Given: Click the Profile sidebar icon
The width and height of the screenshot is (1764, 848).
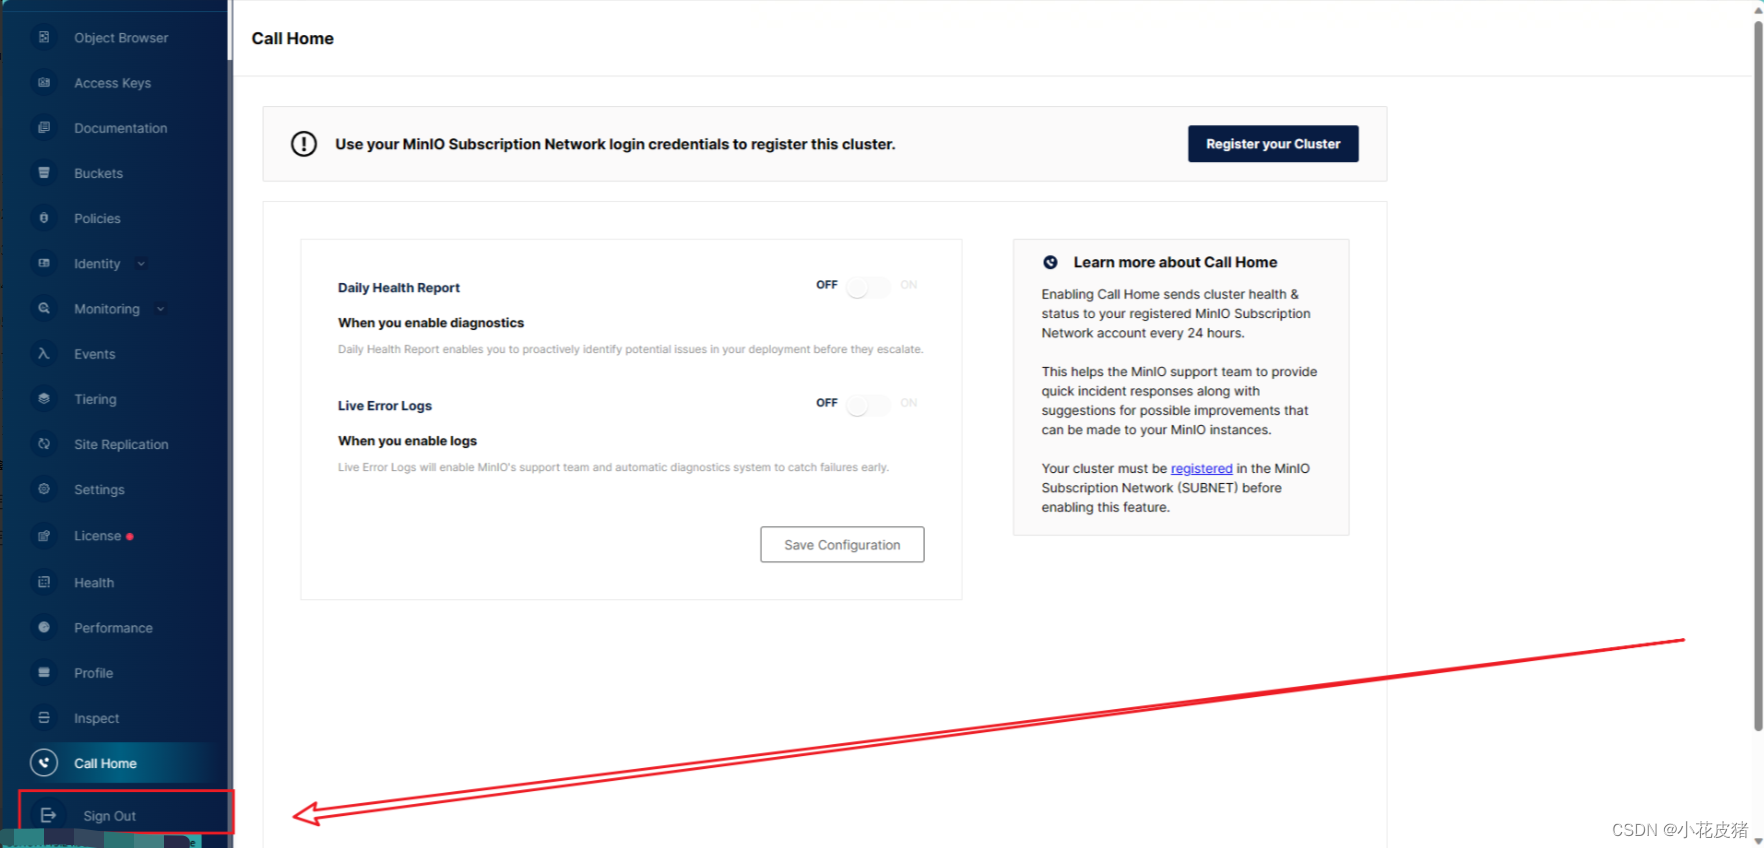Looking at the screenshot, I should pos(44,672).
